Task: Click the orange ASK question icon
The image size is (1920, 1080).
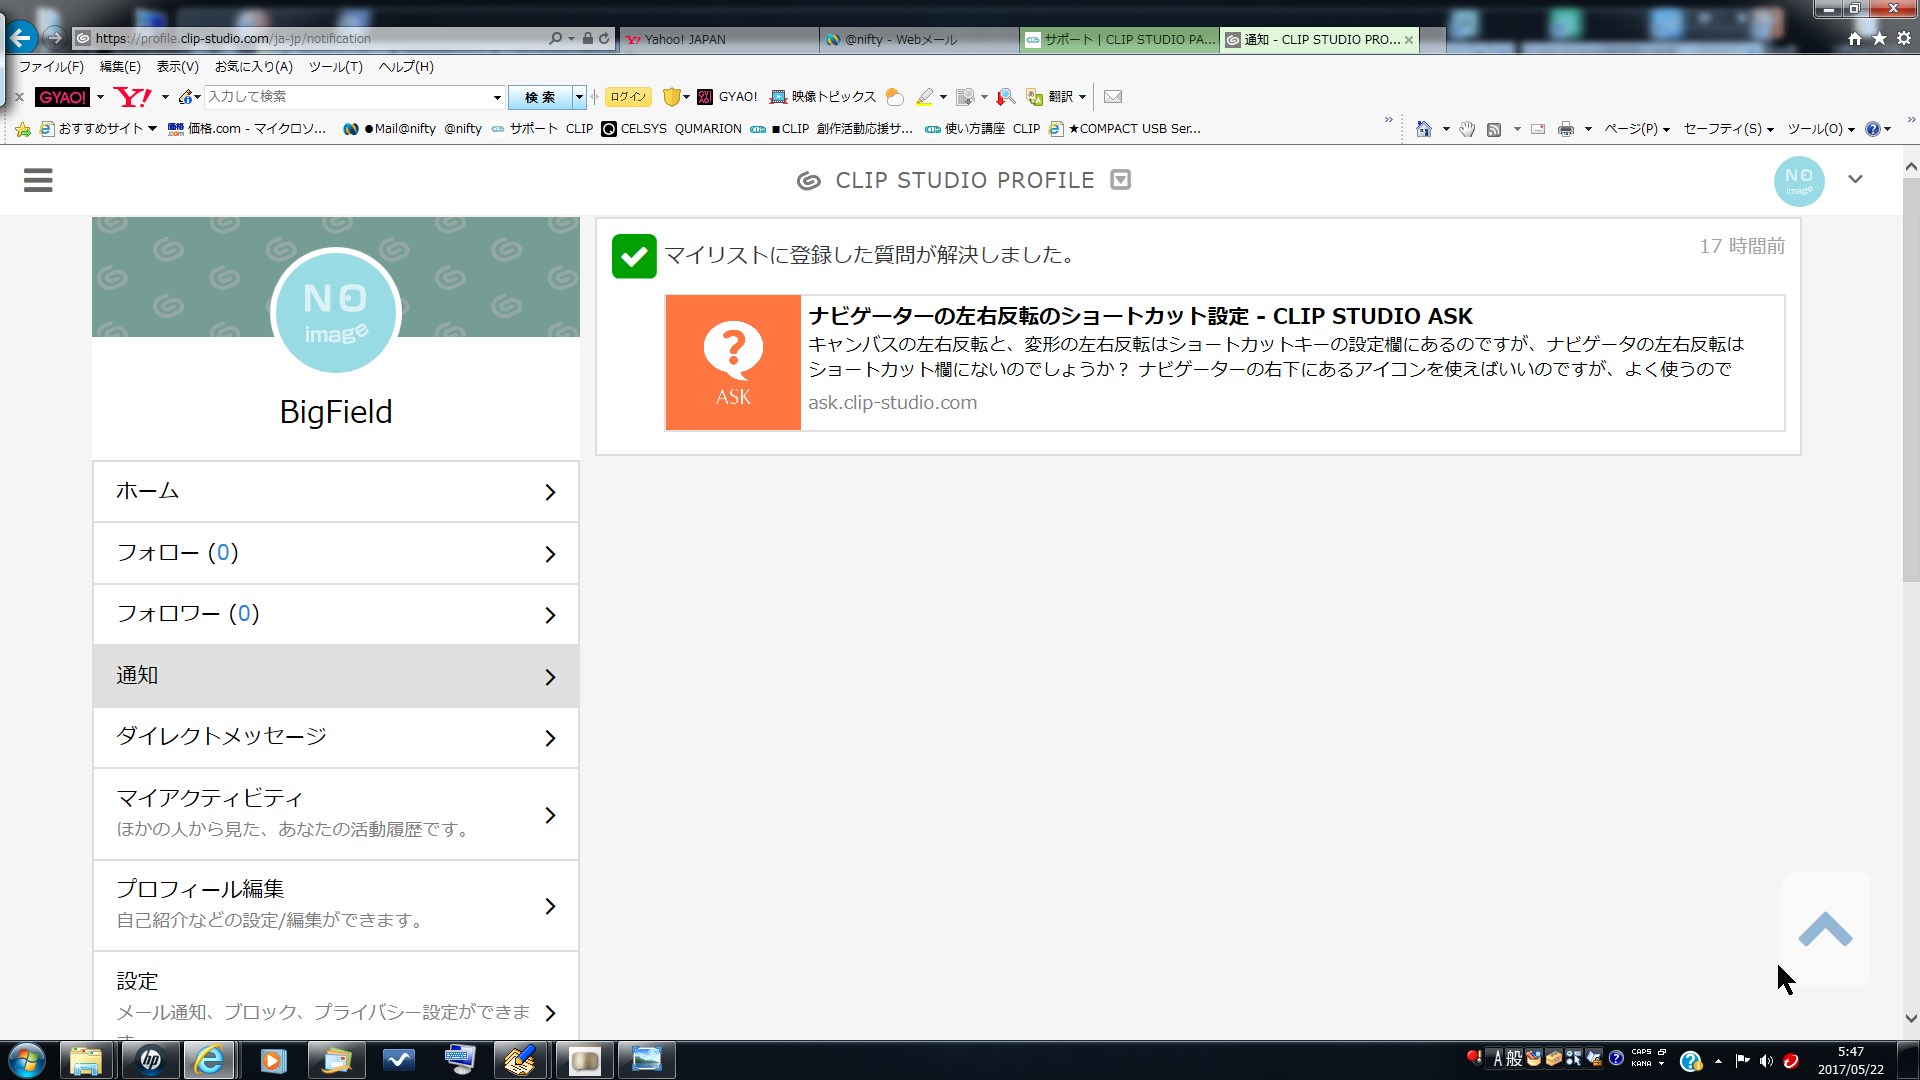Action: [x=733, y=363]
